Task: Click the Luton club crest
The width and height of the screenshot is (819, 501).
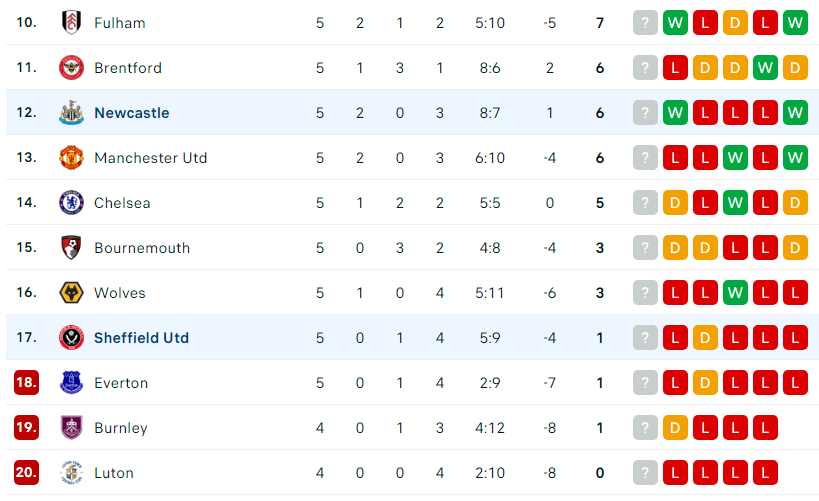Action: click(x=72, y=472)
